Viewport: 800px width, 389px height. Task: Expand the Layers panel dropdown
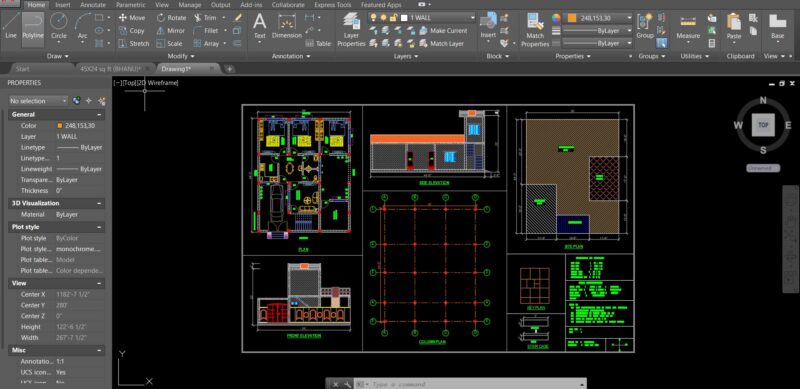(x=406, y=56)
